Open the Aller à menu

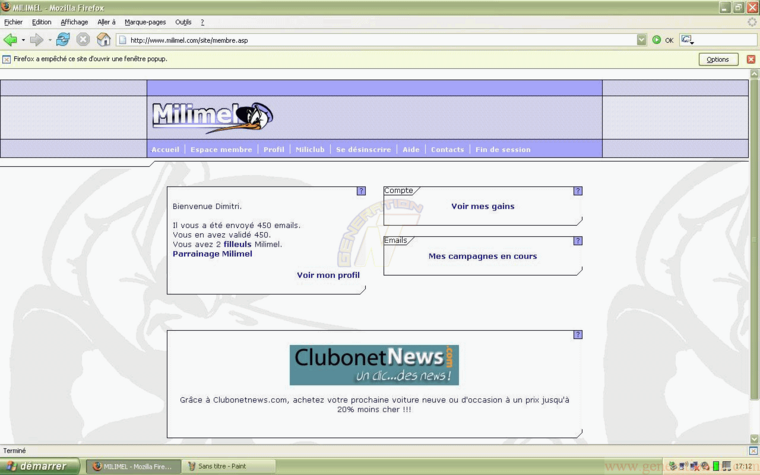[106, 22]
